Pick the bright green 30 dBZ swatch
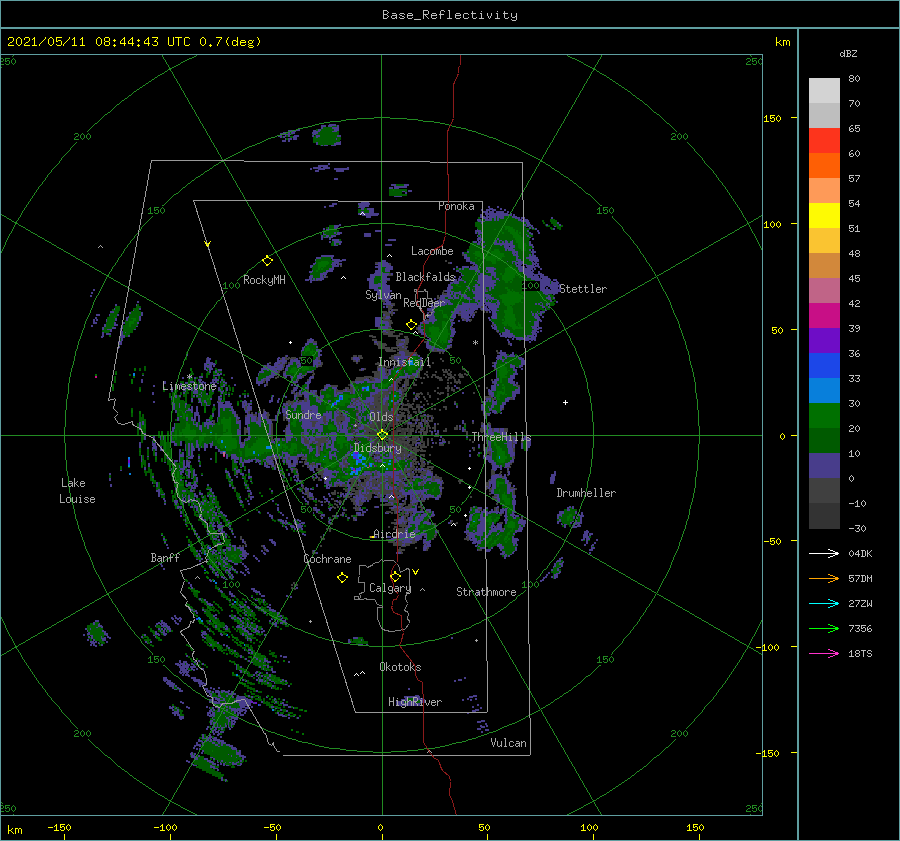 click(x=824, y=415)
